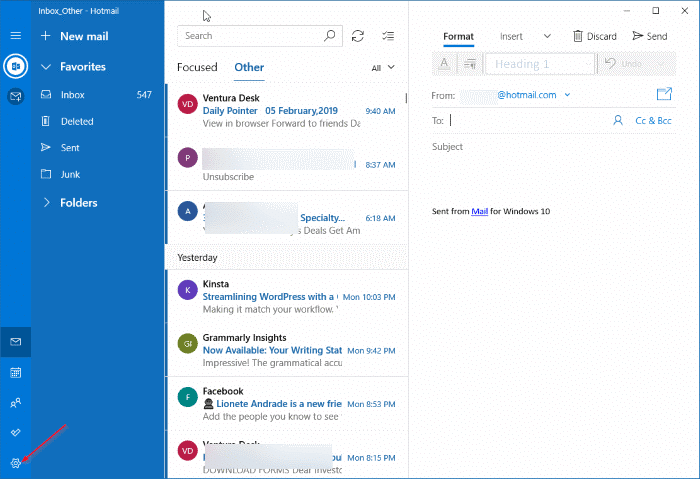Expand more ribbon tabs chevron

[547, 36]
